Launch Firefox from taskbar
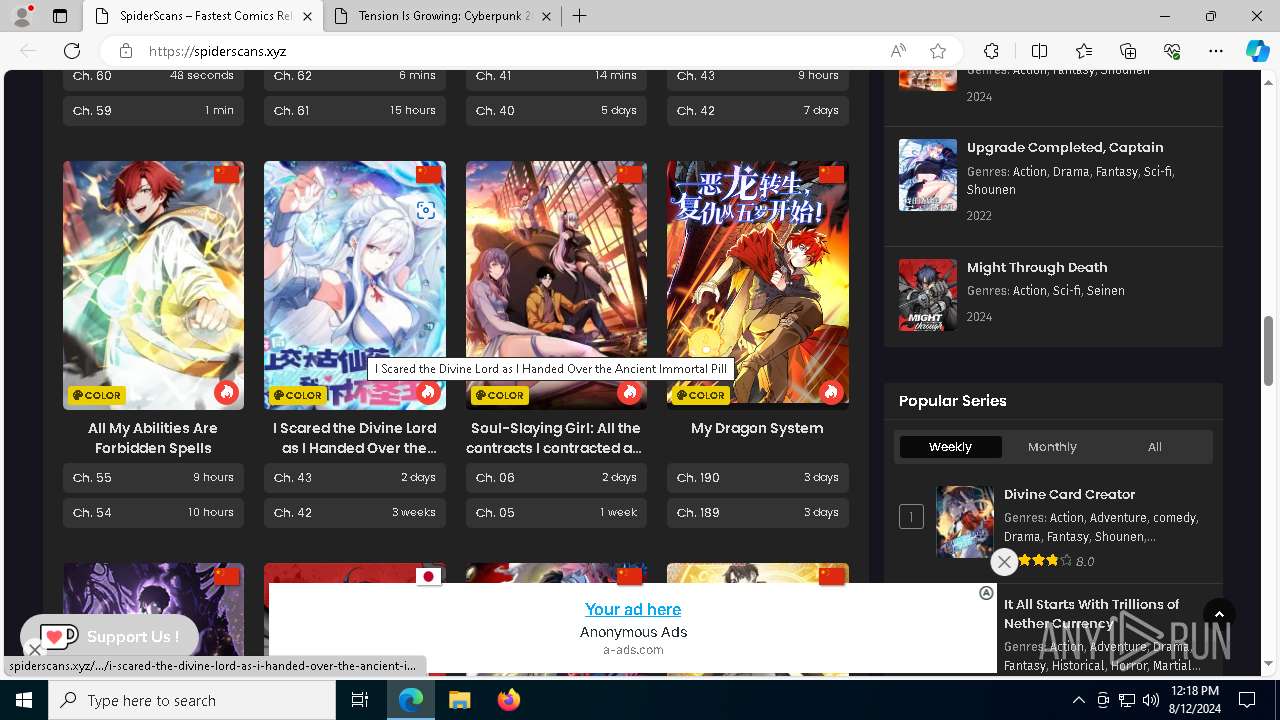This screenshot has height=720, width=1280. tap(508, 700)
